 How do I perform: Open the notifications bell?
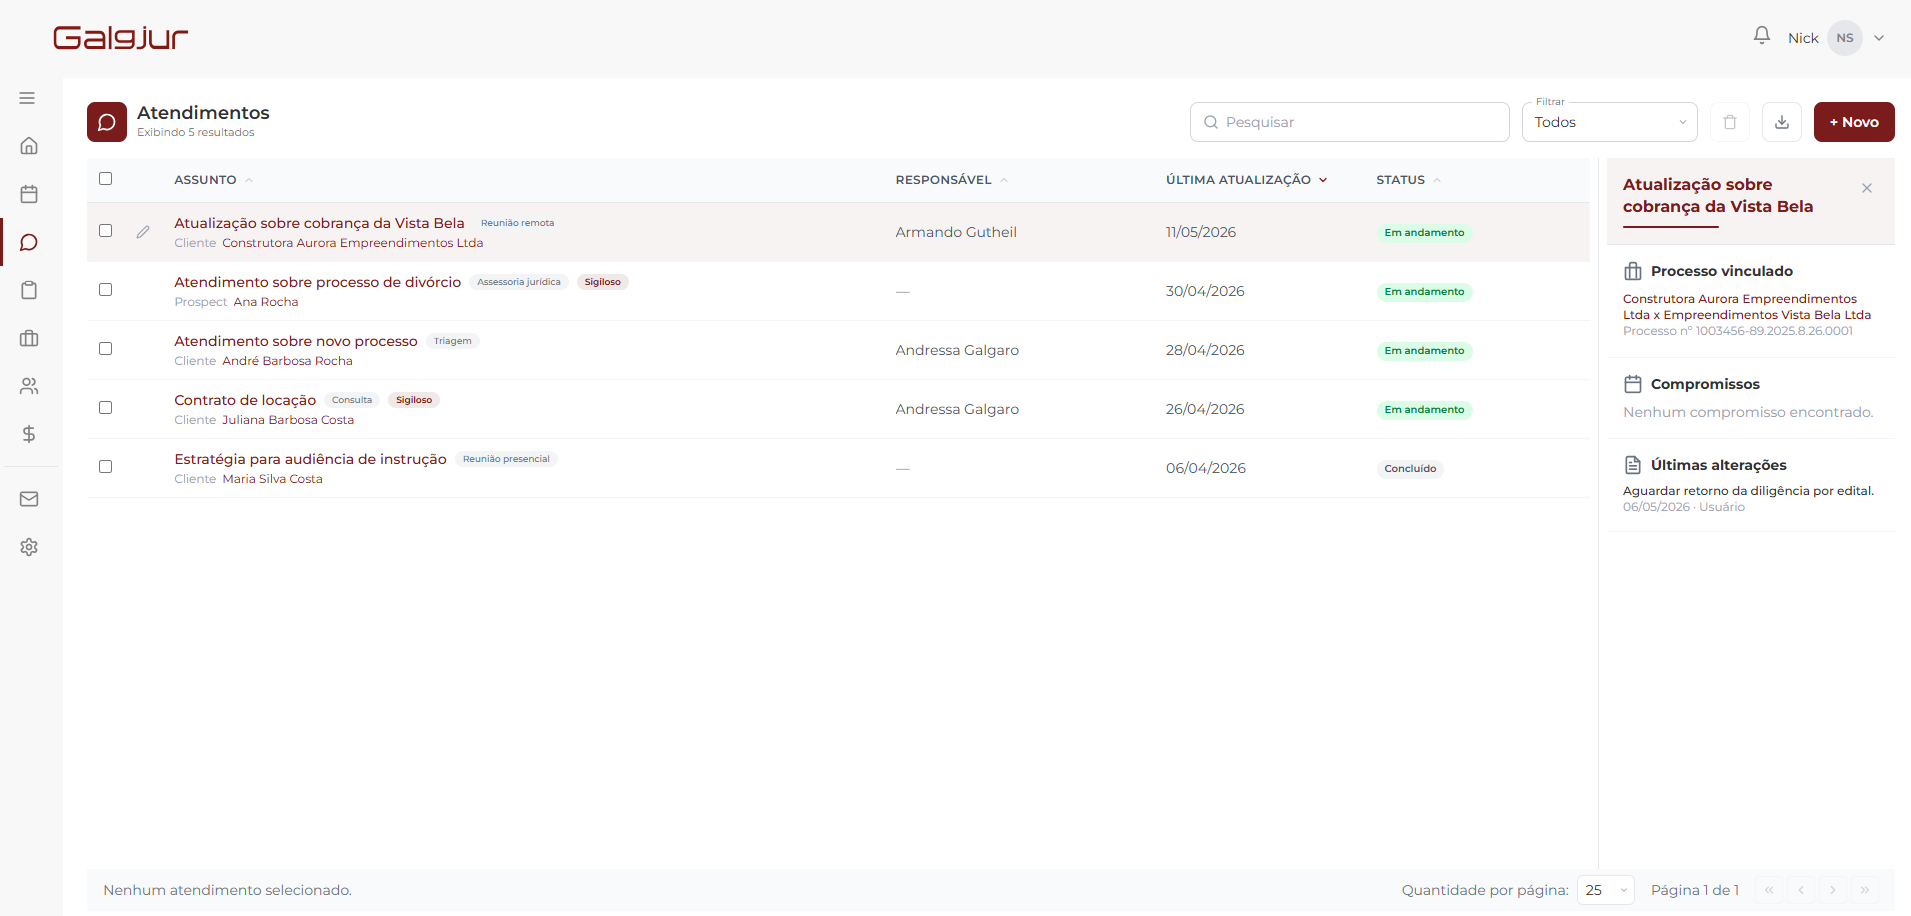tap(1762, 36)
